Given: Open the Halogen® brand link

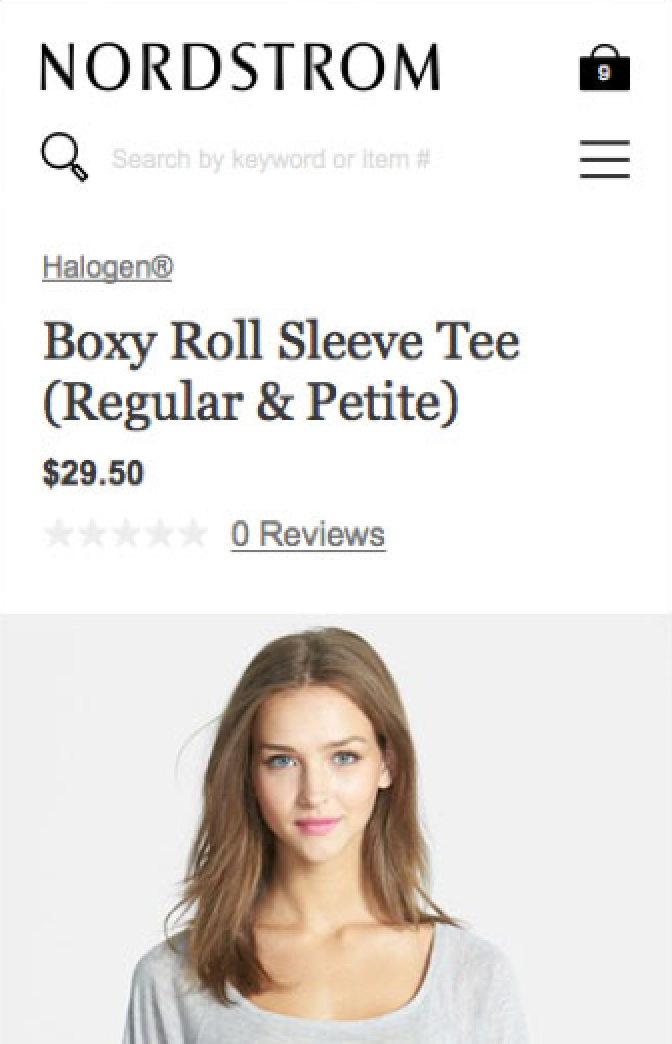Looking at the screenshot, I should click(107, 268).
